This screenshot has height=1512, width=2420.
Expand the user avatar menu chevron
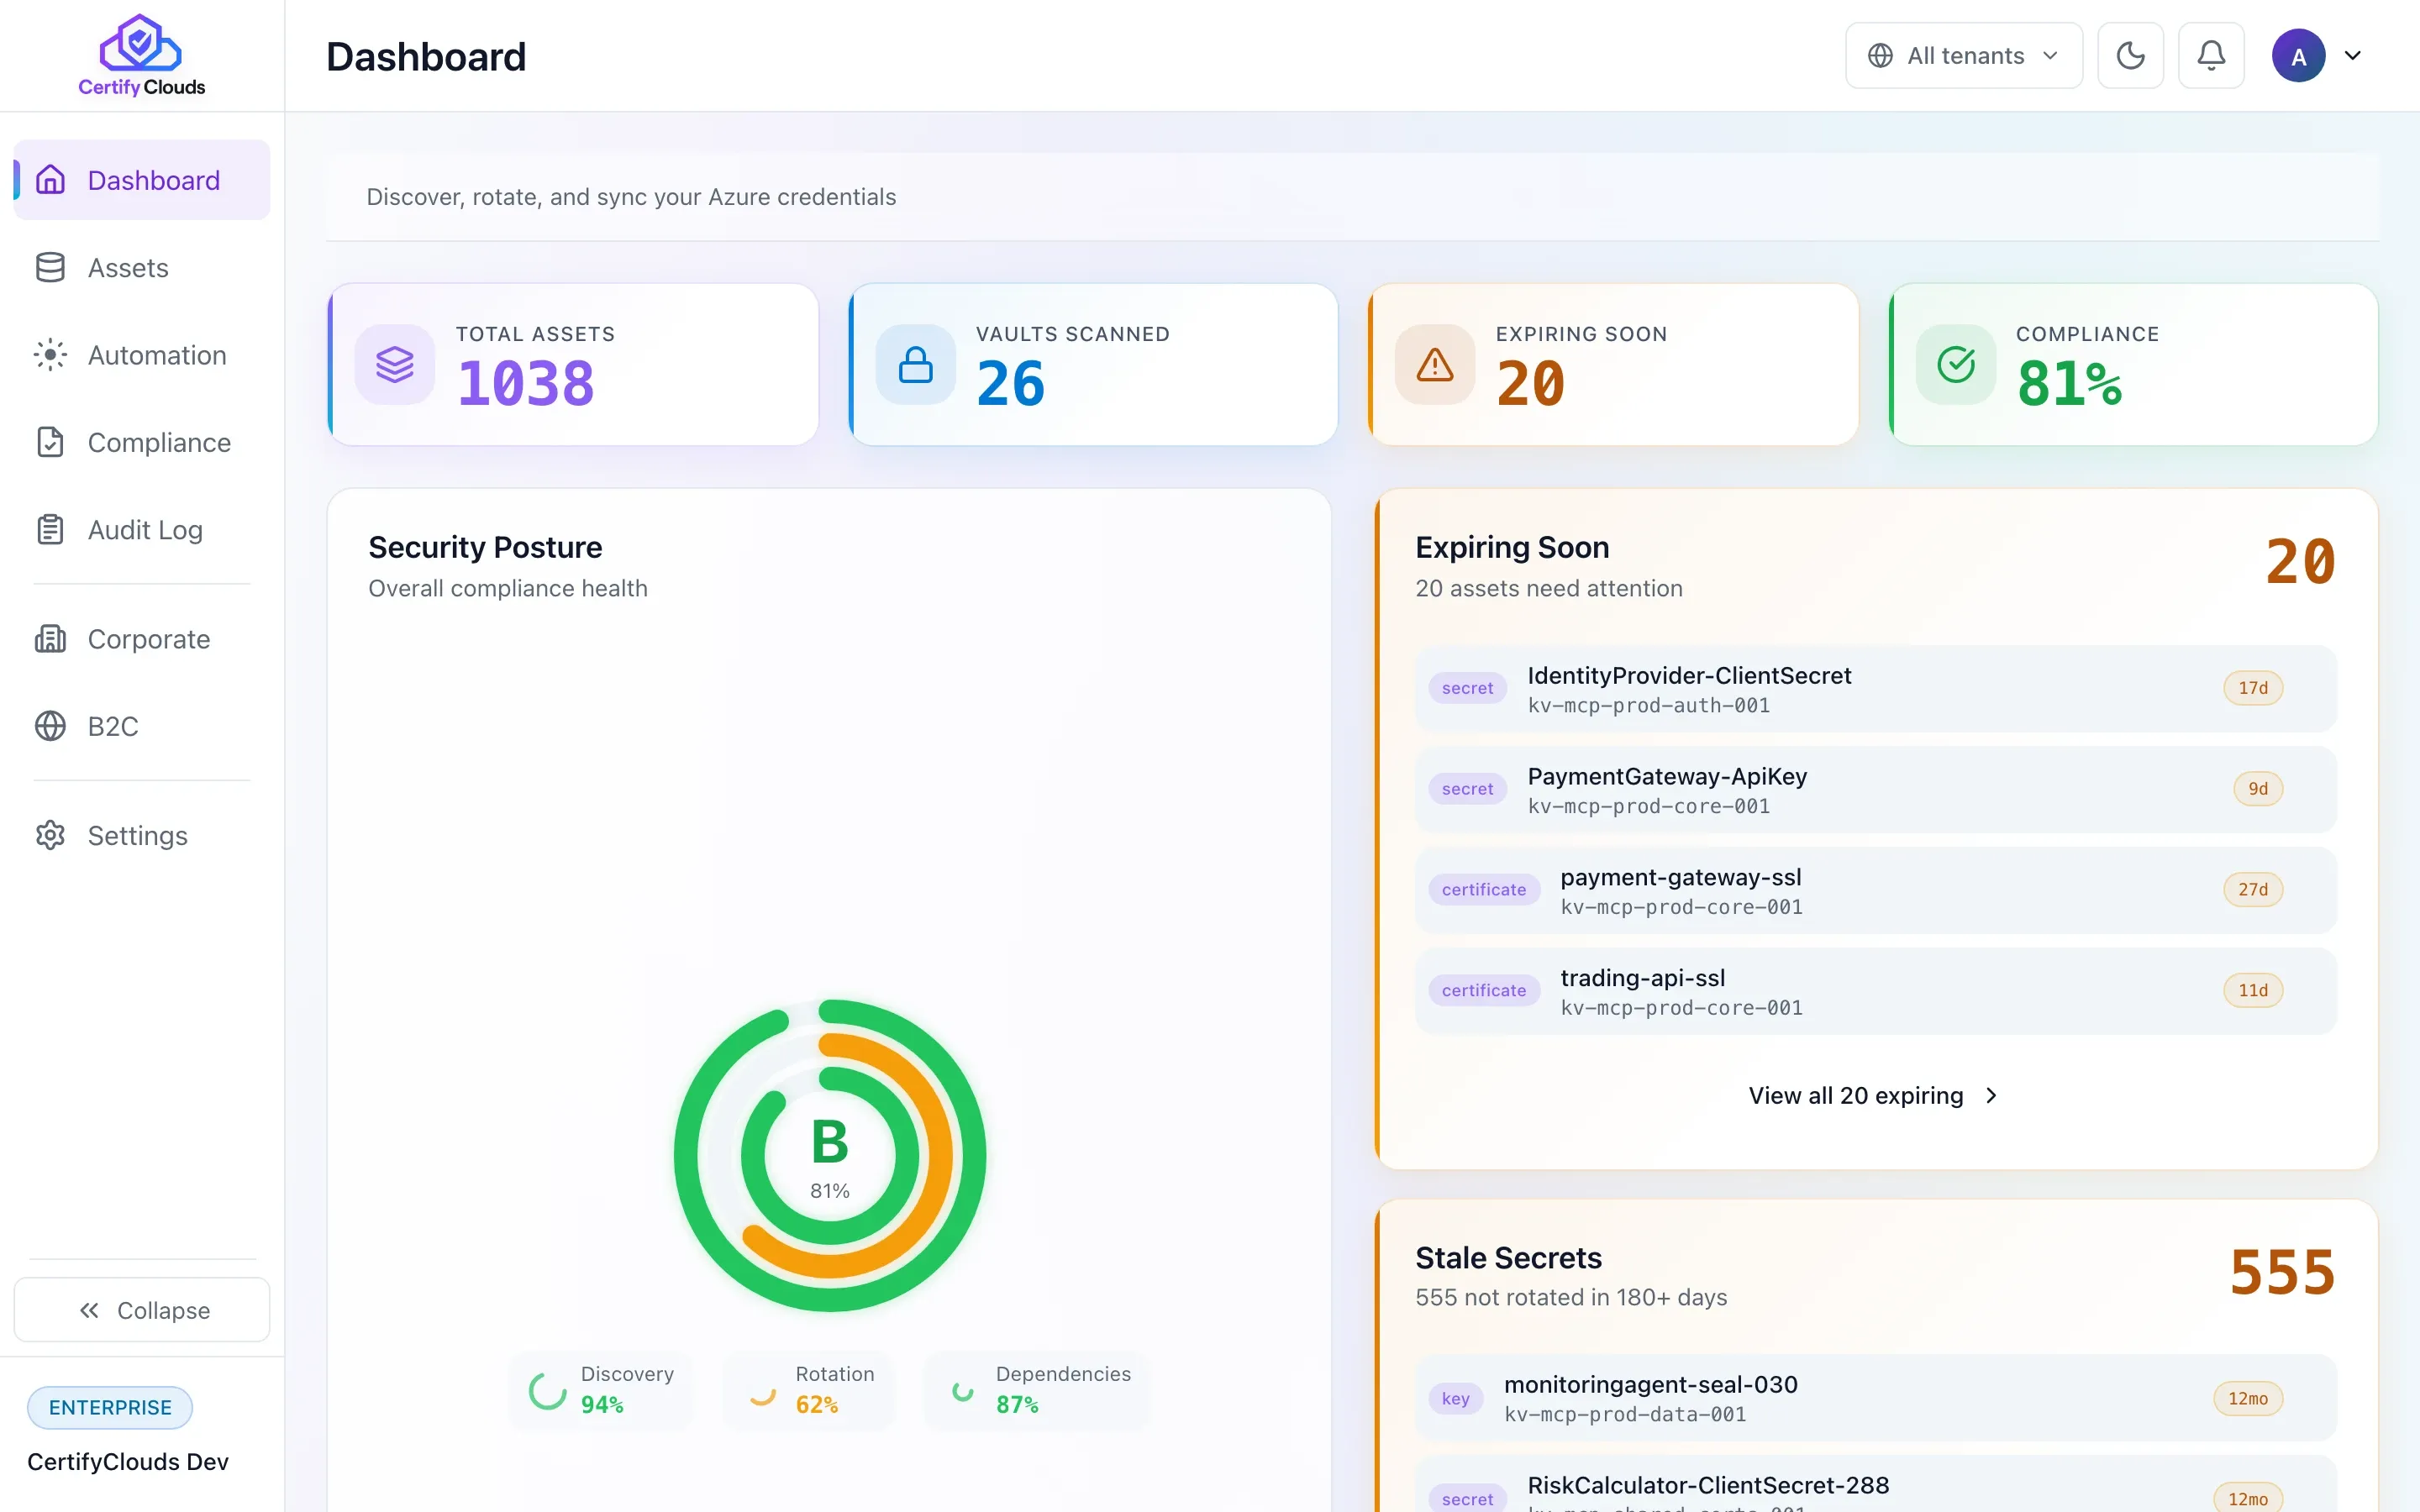2353,56
